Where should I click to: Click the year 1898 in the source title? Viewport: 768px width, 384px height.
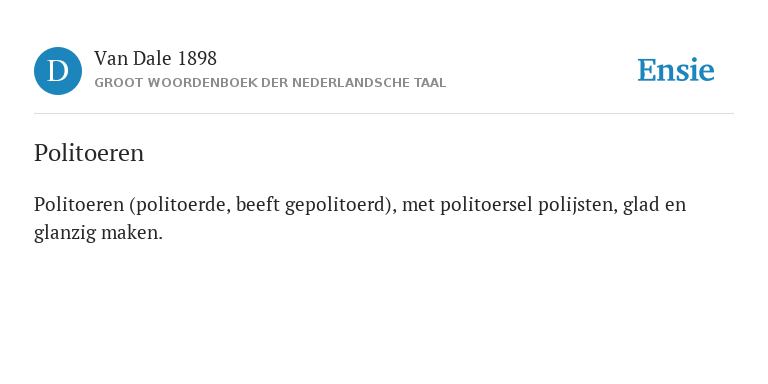tap(197, 59)
